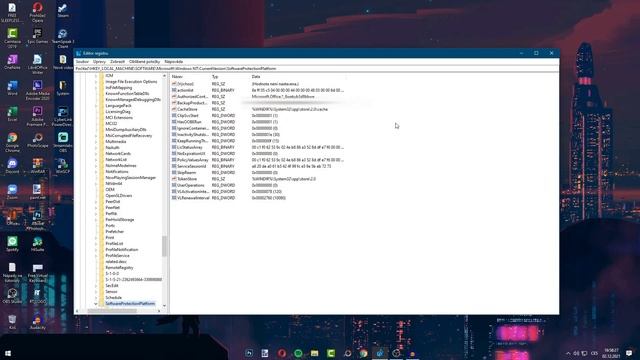Open the Audacity desktop shortcut

pyautogui.click(x=38, y=322)
